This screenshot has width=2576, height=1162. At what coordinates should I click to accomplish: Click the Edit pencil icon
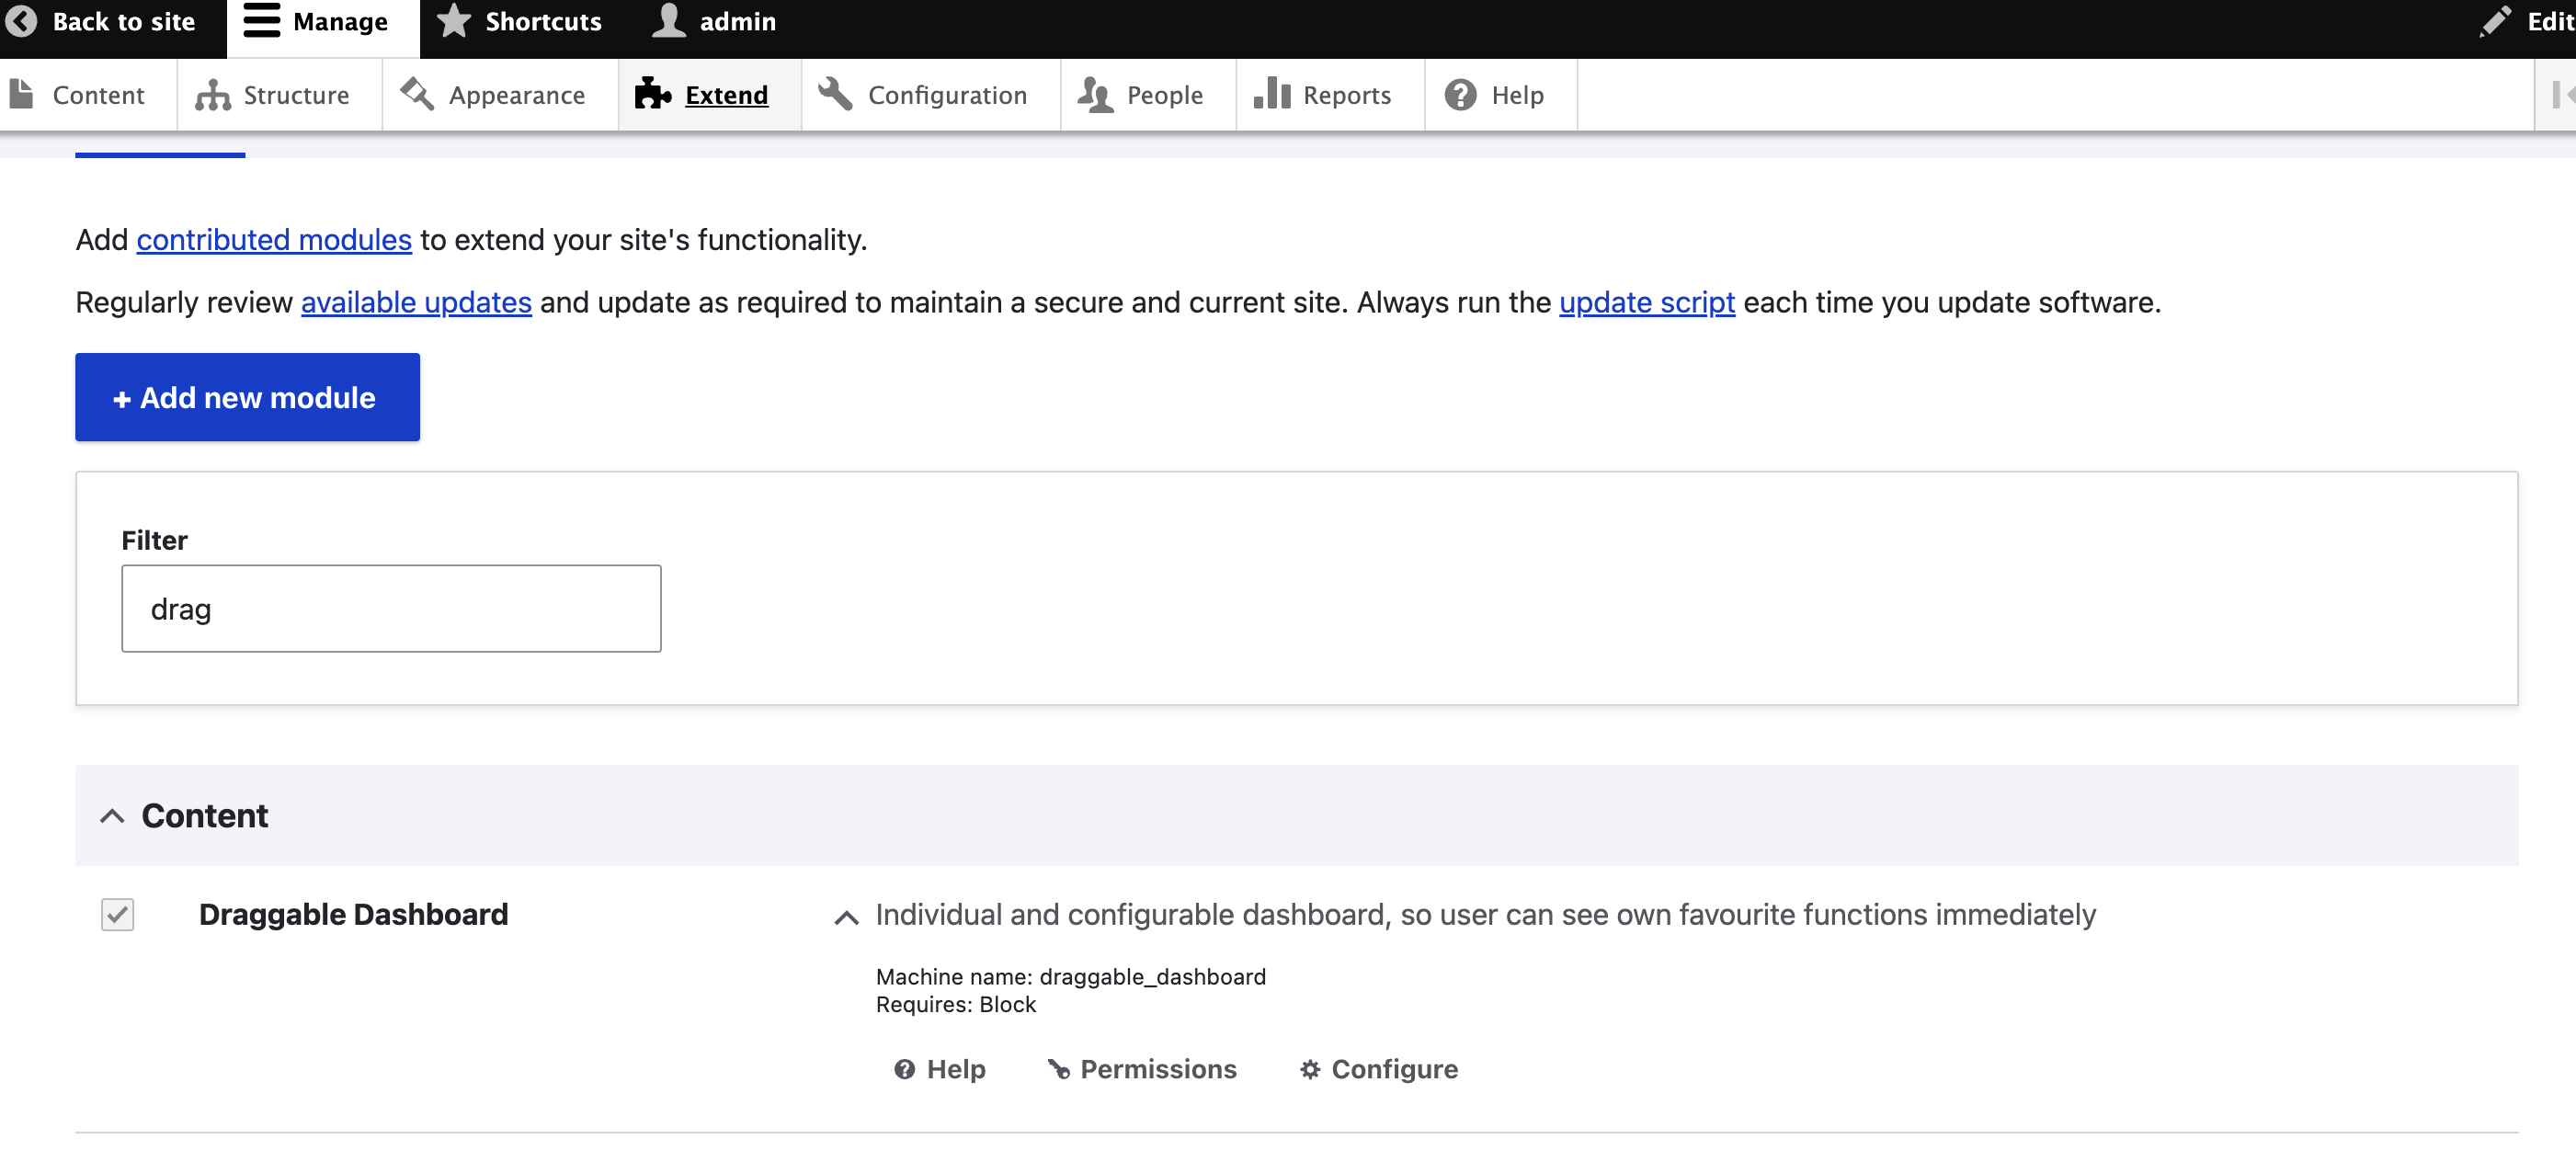coord(2495,21)
